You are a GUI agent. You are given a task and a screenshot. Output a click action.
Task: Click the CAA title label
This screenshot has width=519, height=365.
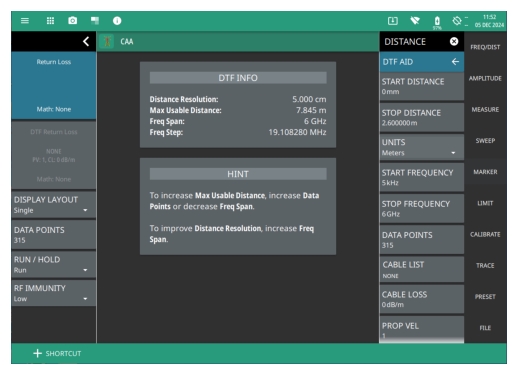(x=127, y=41)
